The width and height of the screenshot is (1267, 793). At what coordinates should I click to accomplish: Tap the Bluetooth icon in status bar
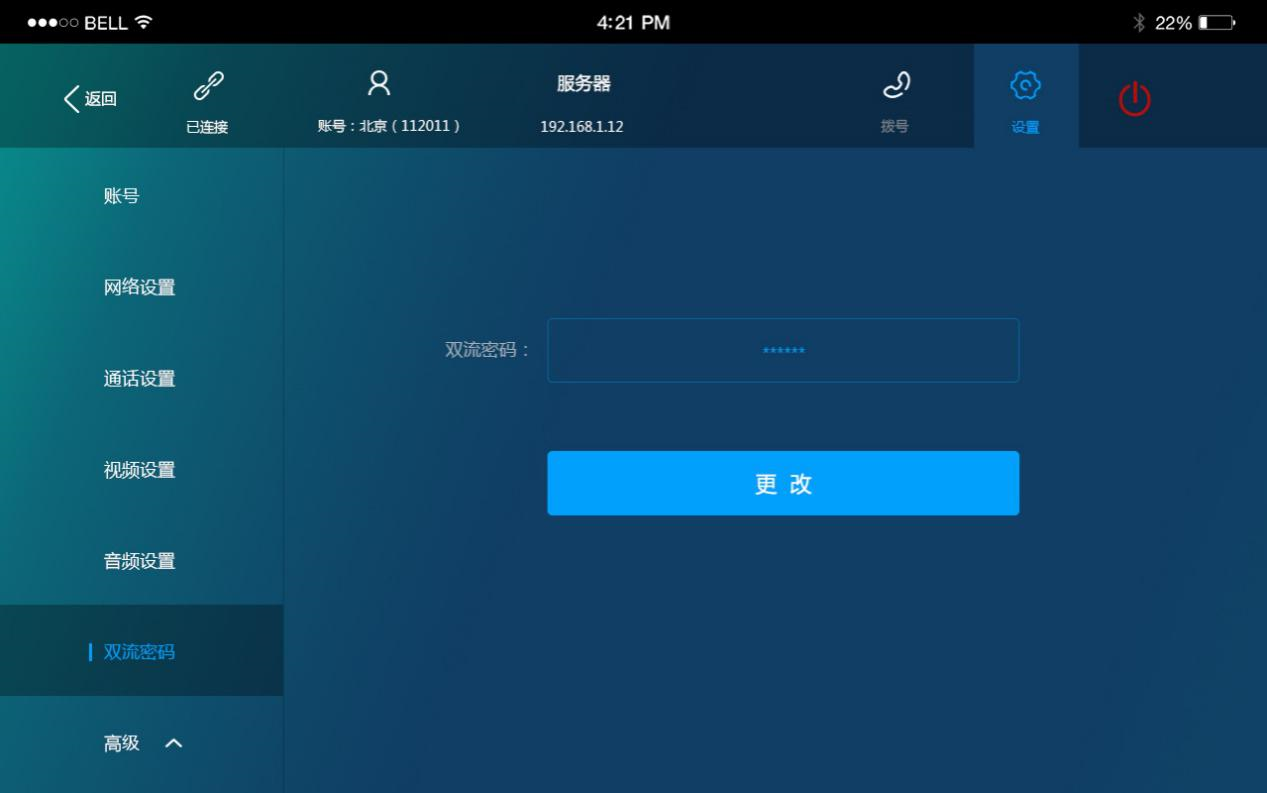click(x=1138, y=22)
